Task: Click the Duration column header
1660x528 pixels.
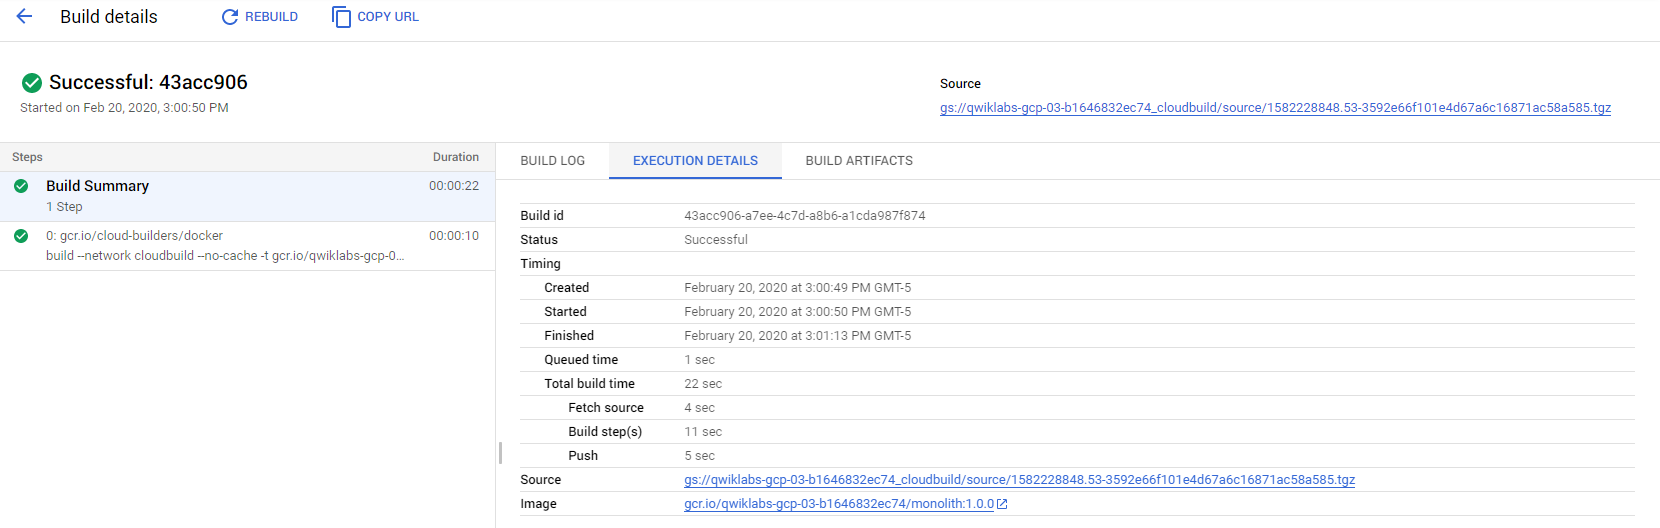Action: coord(455,157)
